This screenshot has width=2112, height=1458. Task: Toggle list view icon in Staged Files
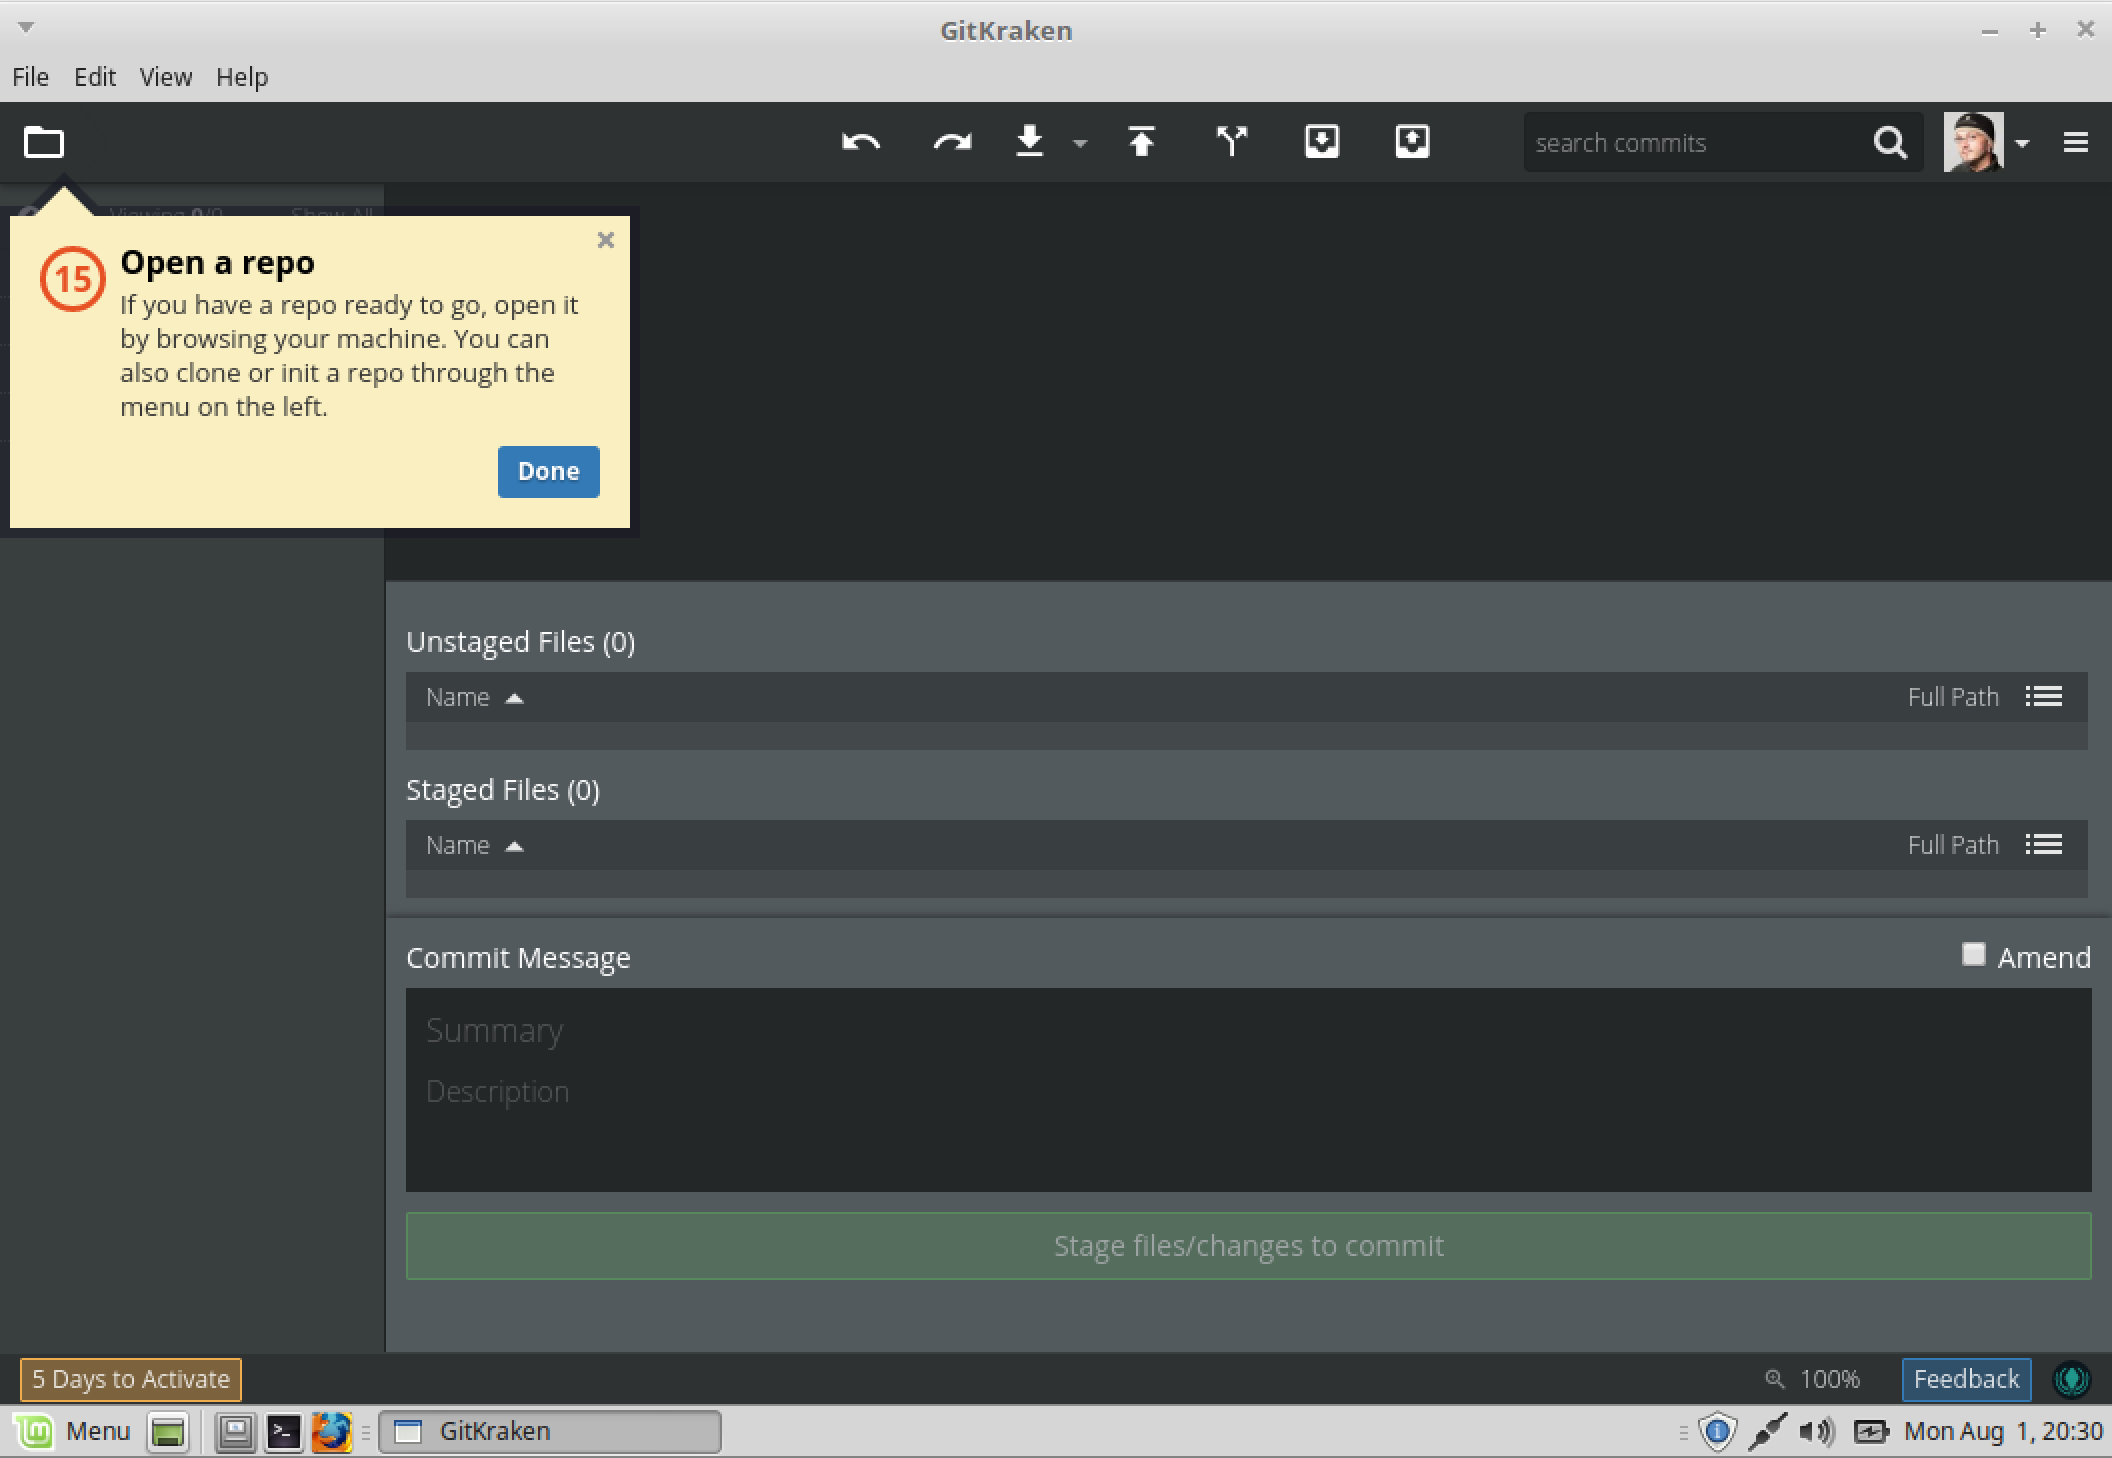[x=2044, y=844]
